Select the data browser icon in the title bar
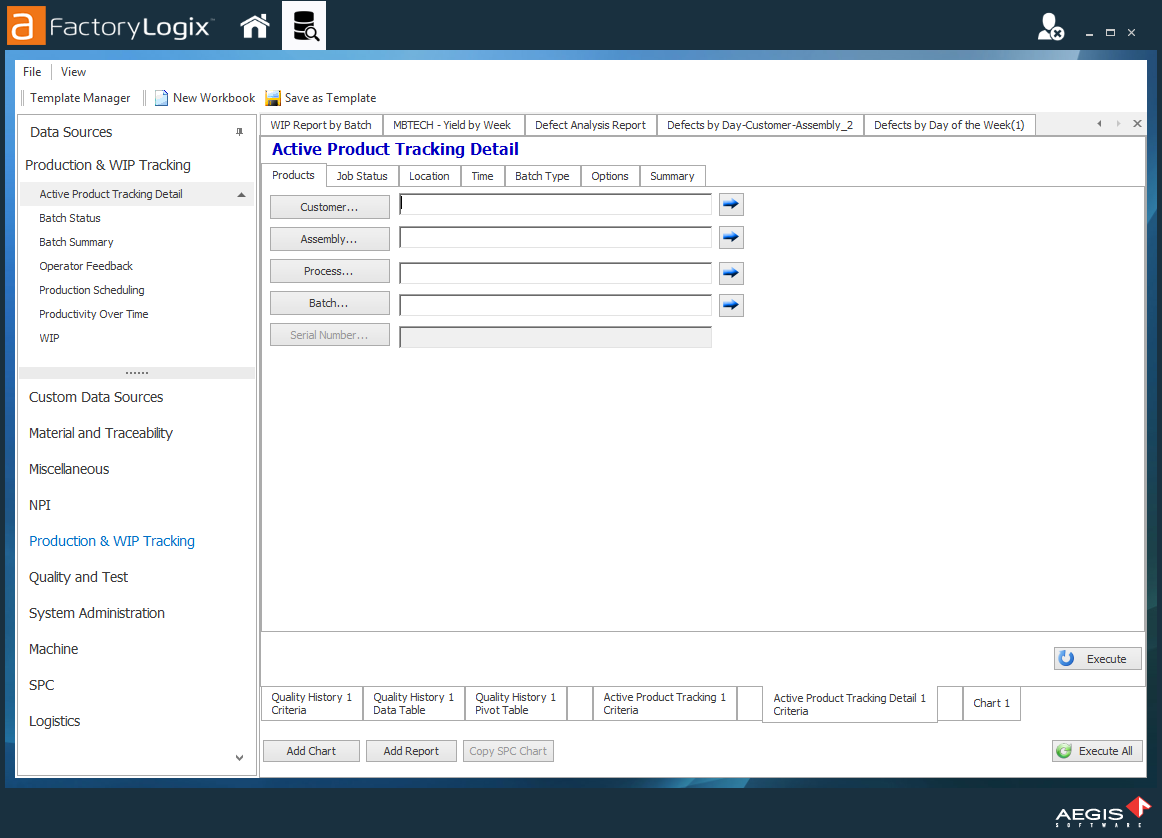 pos(305,26)
